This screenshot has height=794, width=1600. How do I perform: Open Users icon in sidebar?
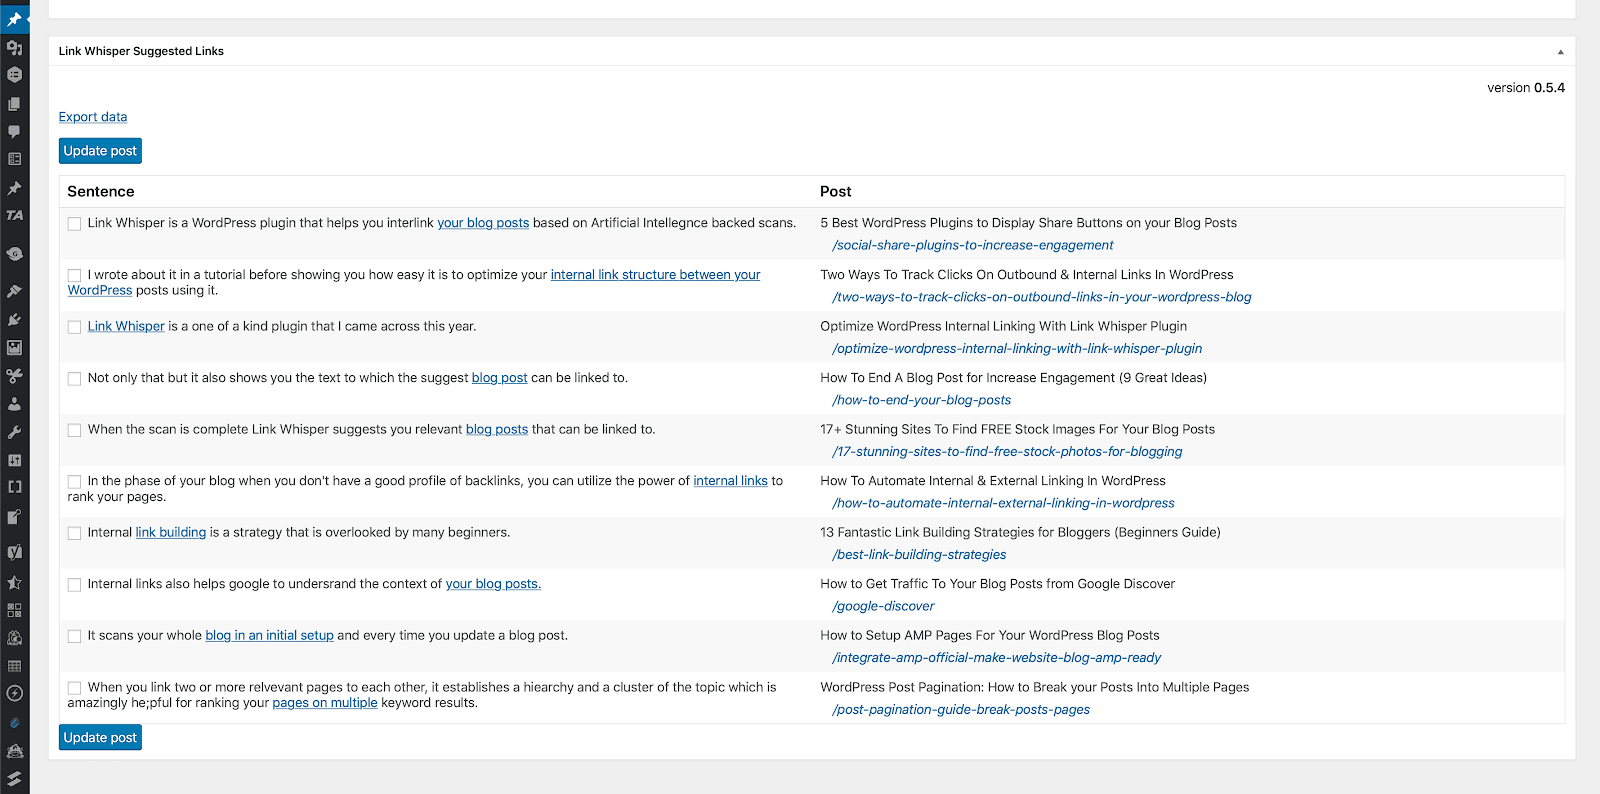(14, 404)
